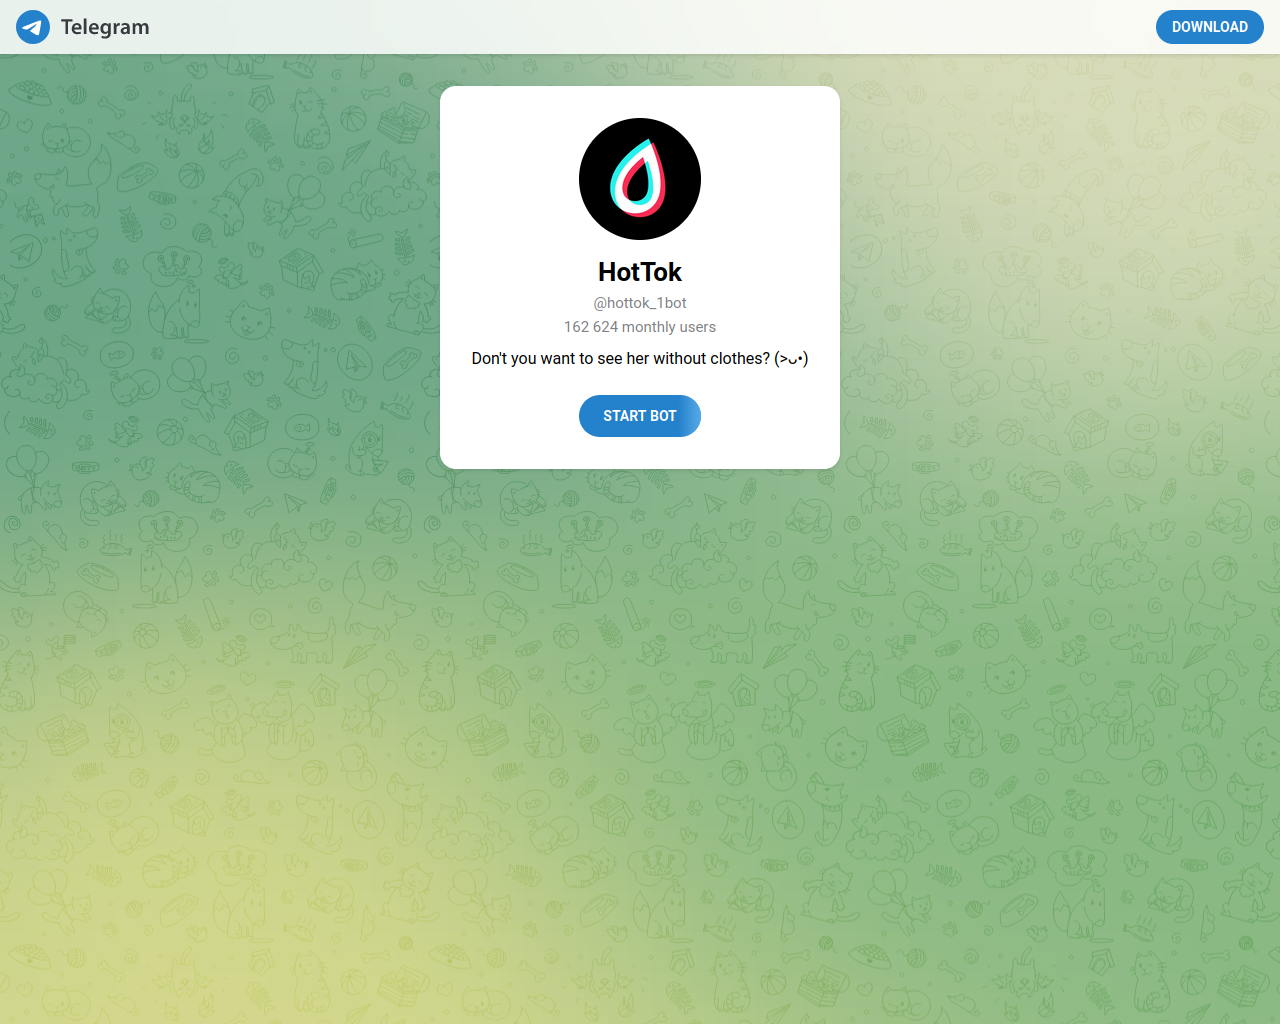This screenshot has height=1024, width=1280.
Task: Click the bot description about clothes
Action: (x=640, y=358)
